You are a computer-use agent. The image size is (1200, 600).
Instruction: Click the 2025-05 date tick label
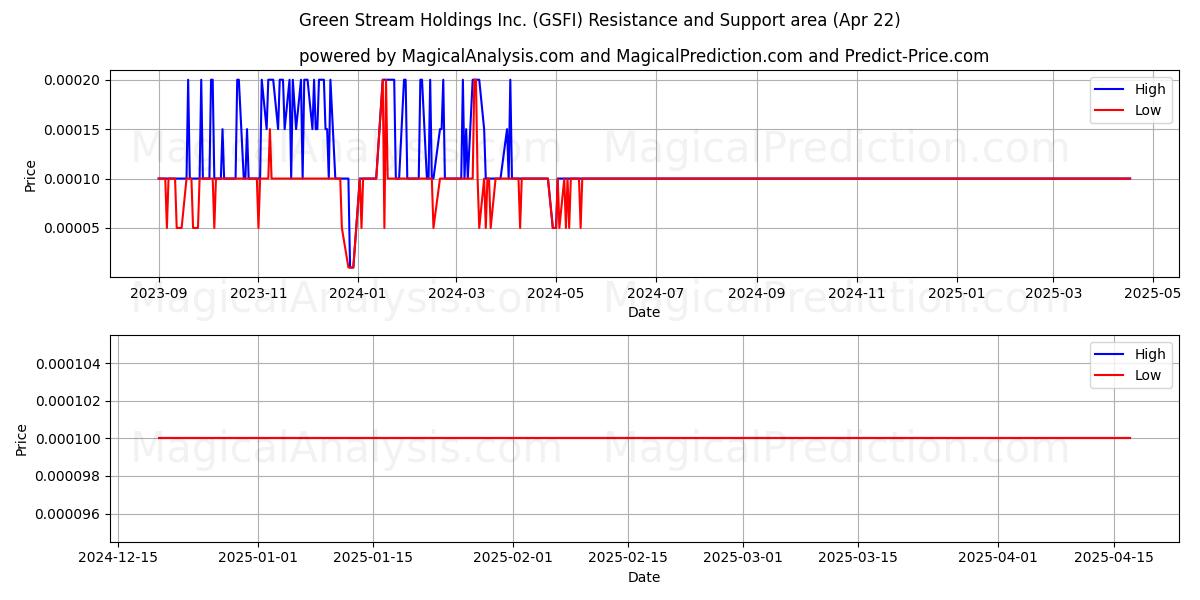coord(1152,294)
